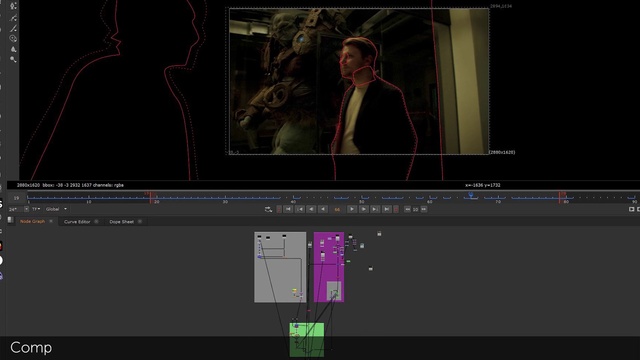Image resolution: width=640 pixels, height=360 pixels.
Task: Jump to the first frame
Action: click(288, 209)
